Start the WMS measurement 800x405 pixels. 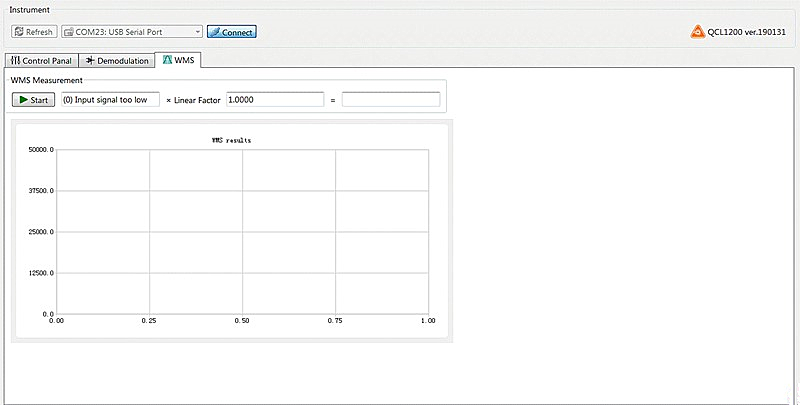[34, 100]
